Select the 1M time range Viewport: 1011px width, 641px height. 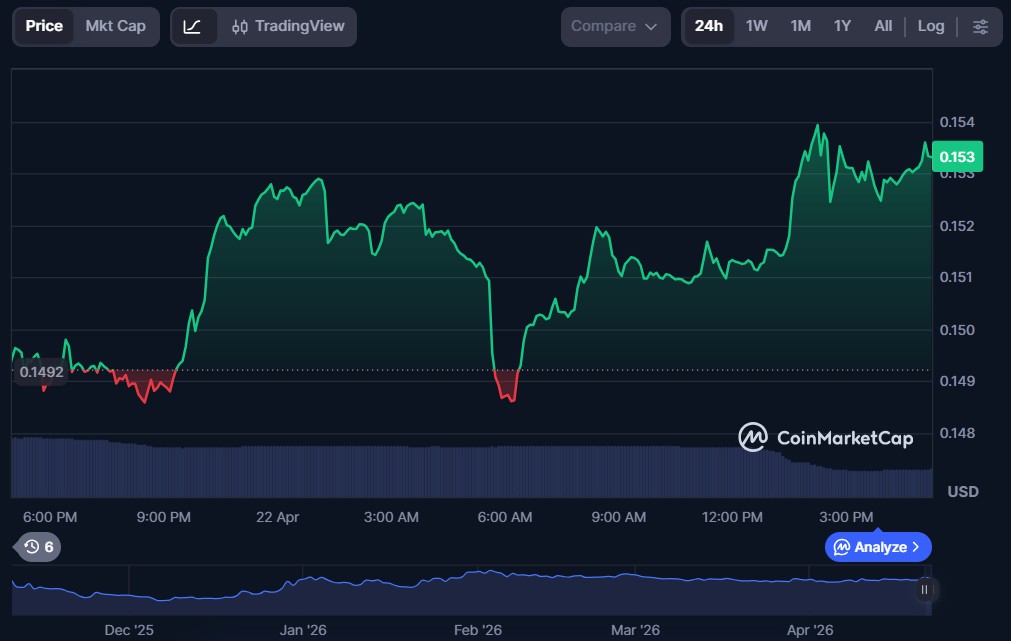(x=800, y=27)
